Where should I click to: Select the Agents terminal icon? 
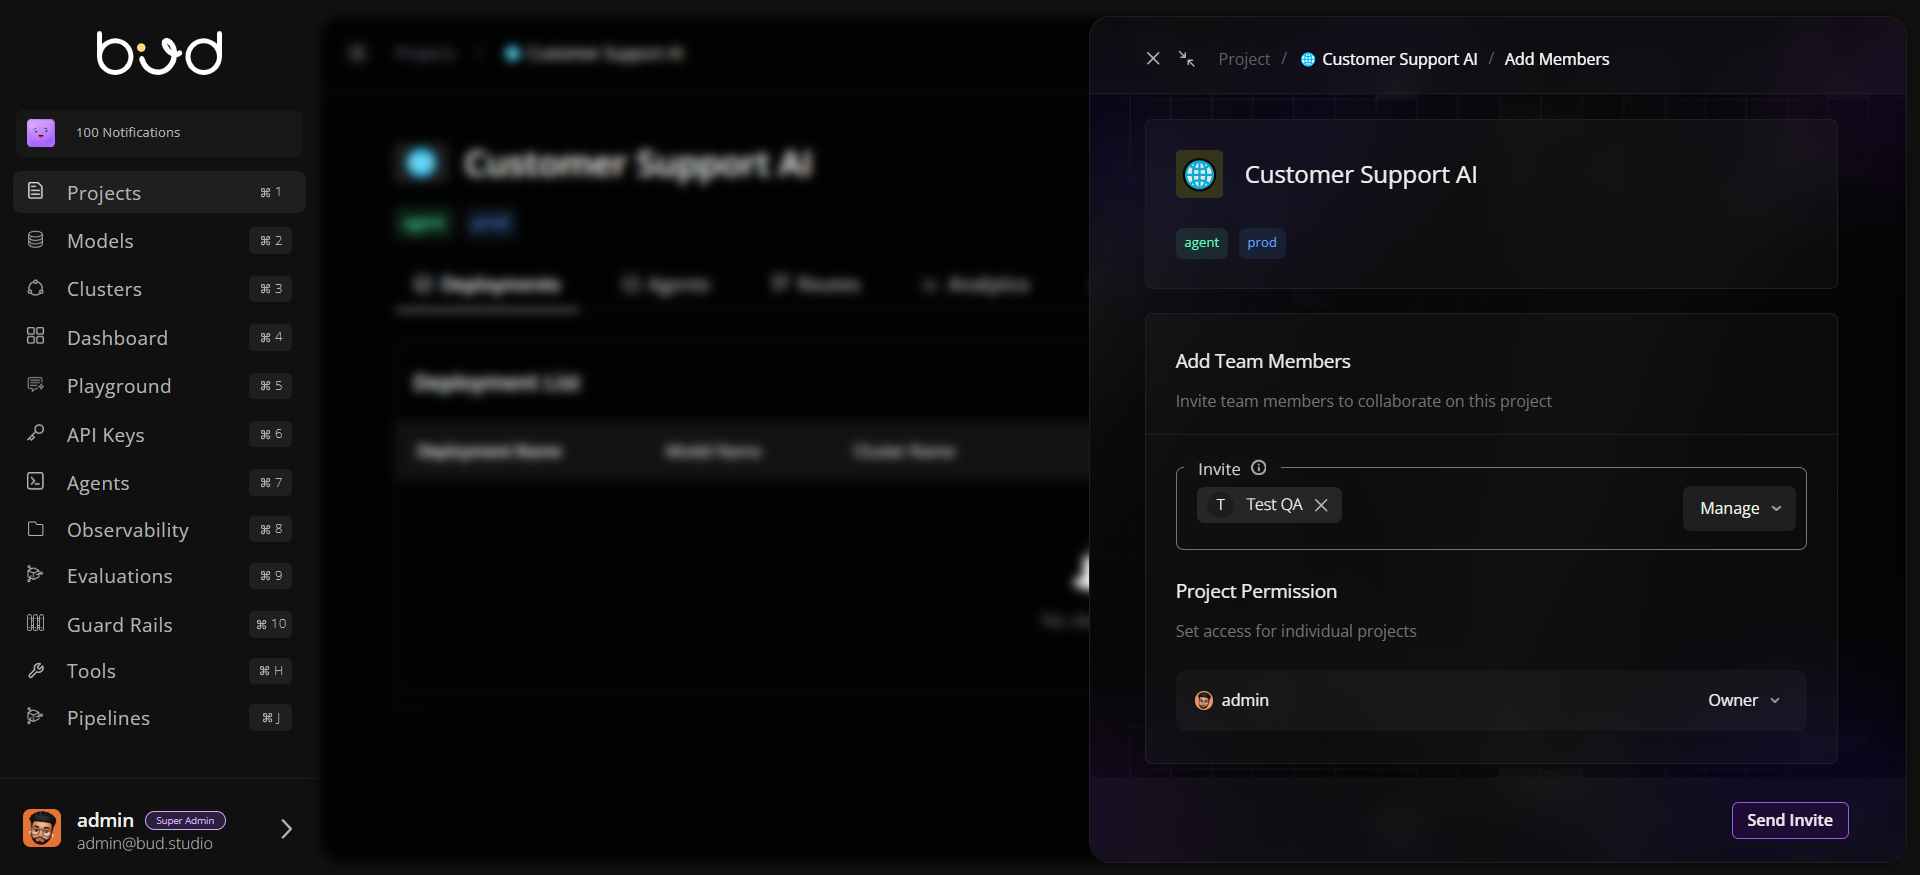[x=35, y=481]
